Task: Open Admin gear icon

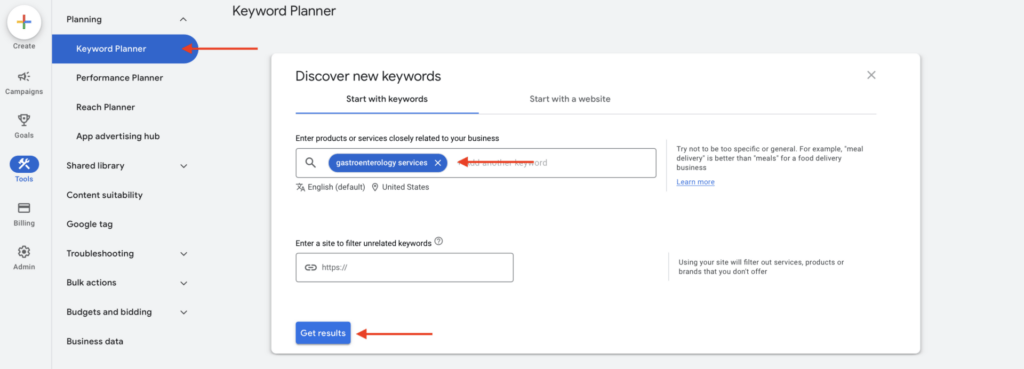Action: click(24, 252)
